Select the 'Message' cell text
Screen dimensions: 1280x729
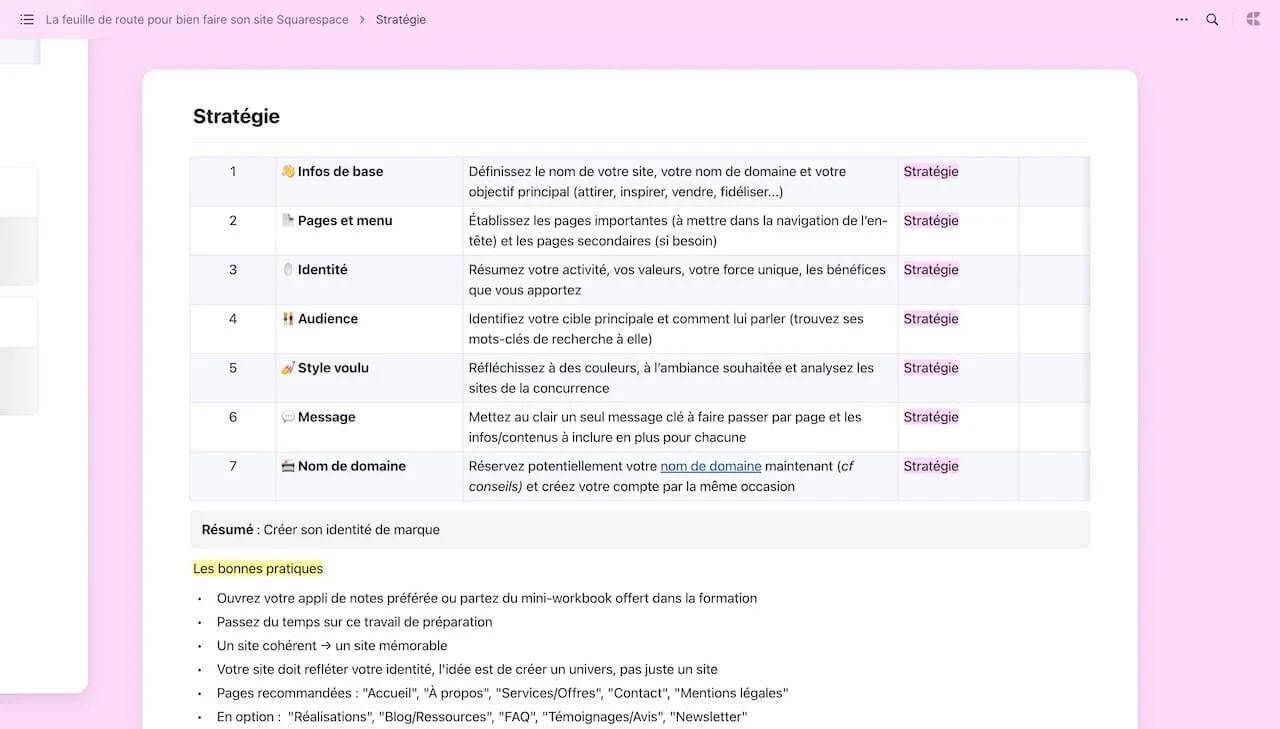pyautogui.click(x=327, y=417)
